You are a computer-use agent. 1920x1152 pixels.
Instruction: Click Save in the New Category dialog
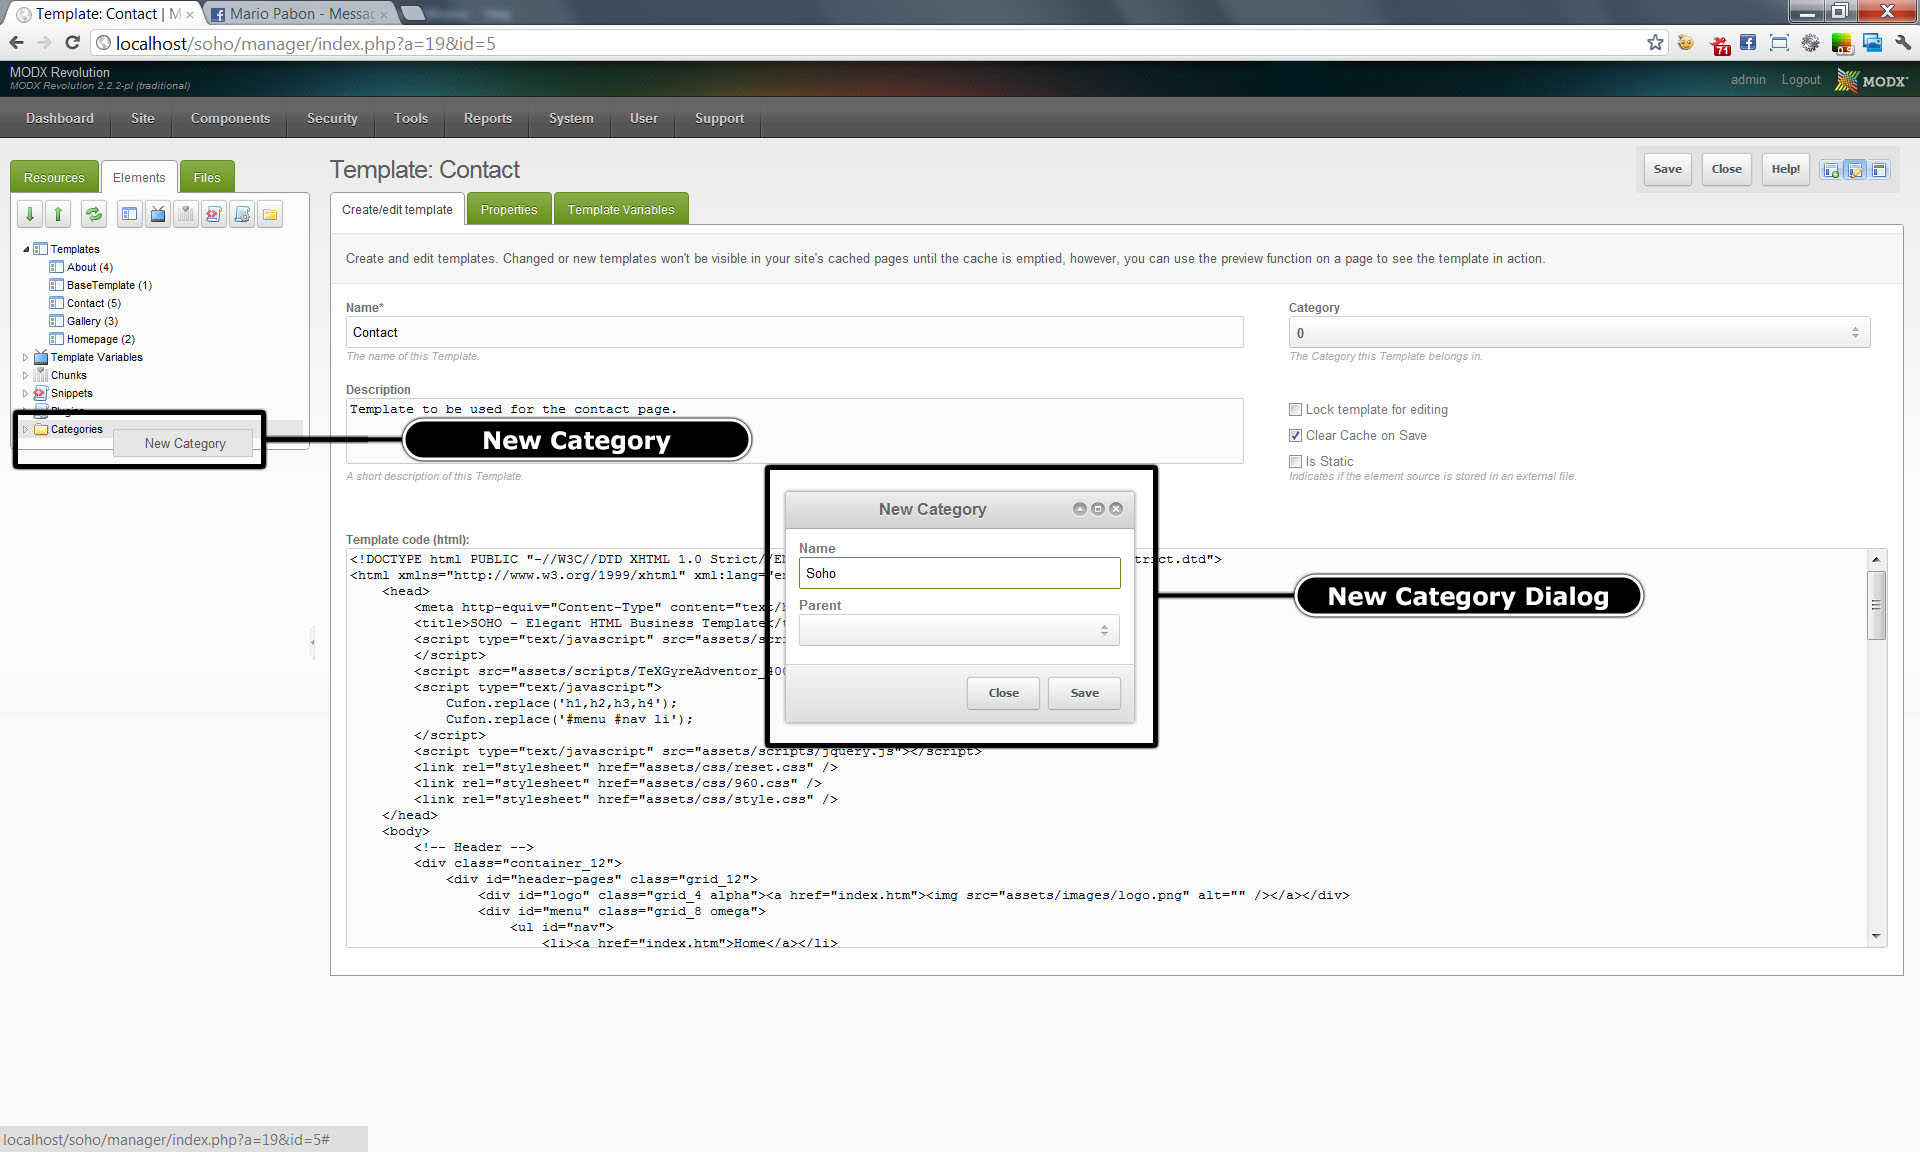click(x=1084, y=693)
